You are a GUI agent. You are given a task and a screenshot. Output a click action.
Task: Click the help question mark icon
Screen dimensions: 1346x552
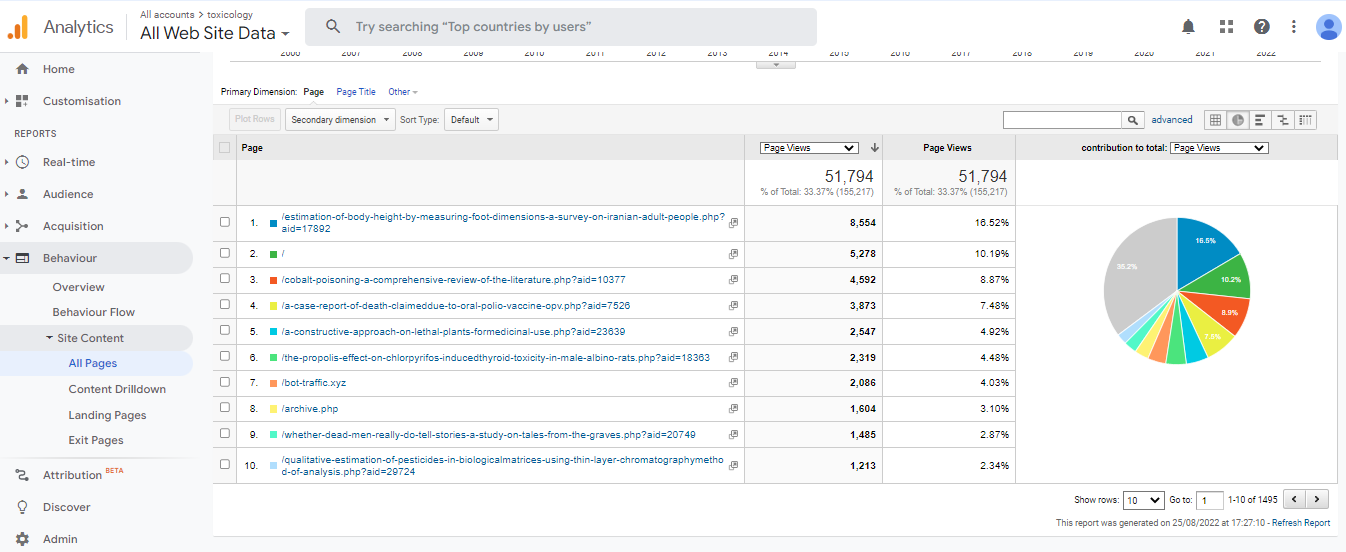[x=1262, y=27]
